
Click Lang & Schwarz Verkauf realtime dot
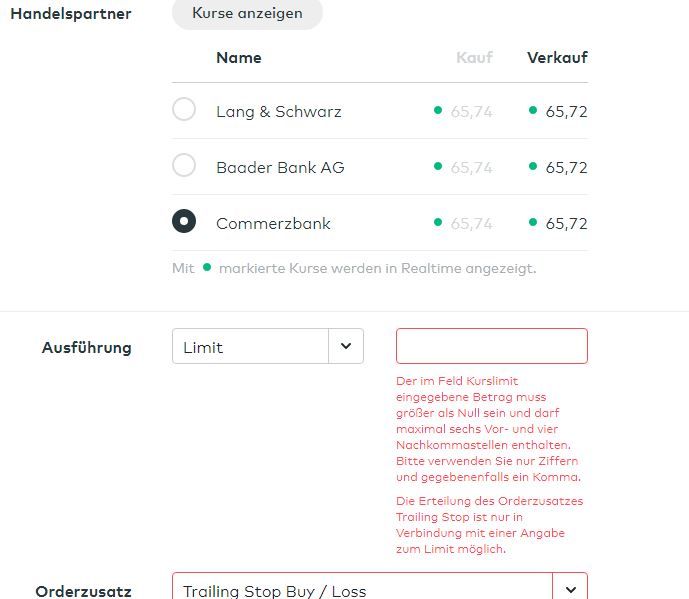tap(534, 110)
